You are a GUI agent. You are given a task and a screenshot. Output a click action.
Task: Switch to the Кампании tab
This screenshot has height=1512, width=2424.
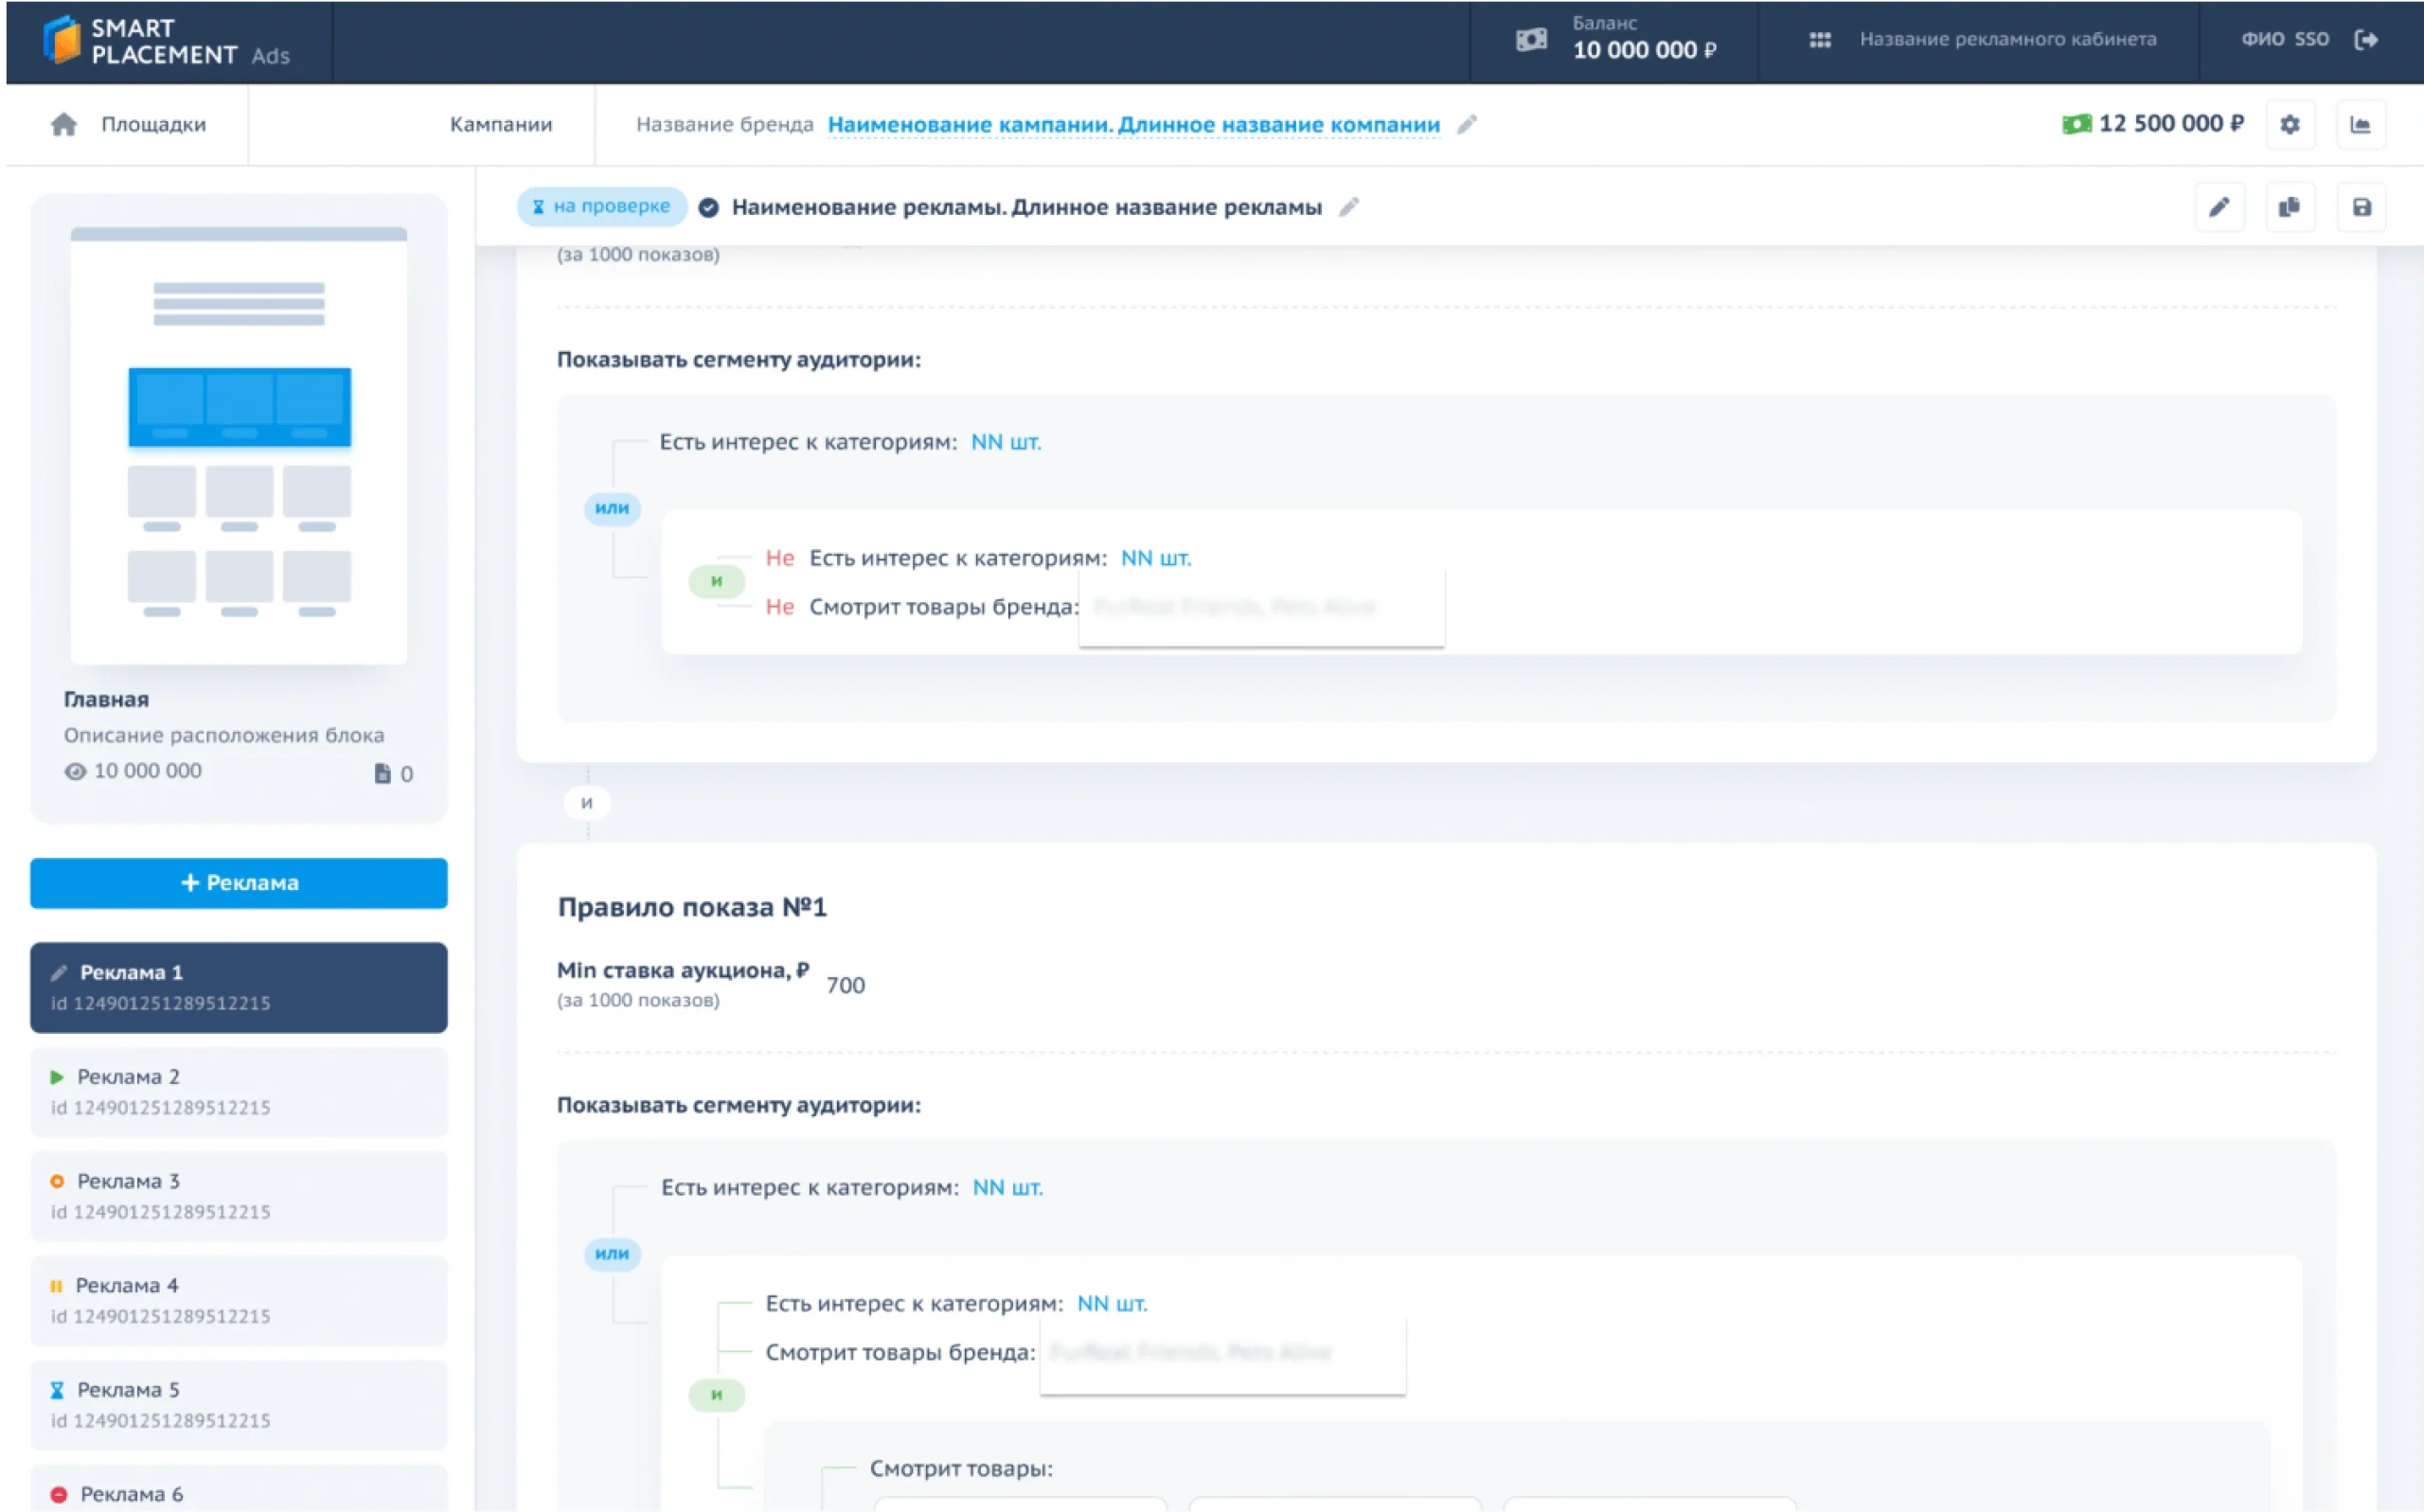coord(500,125)
